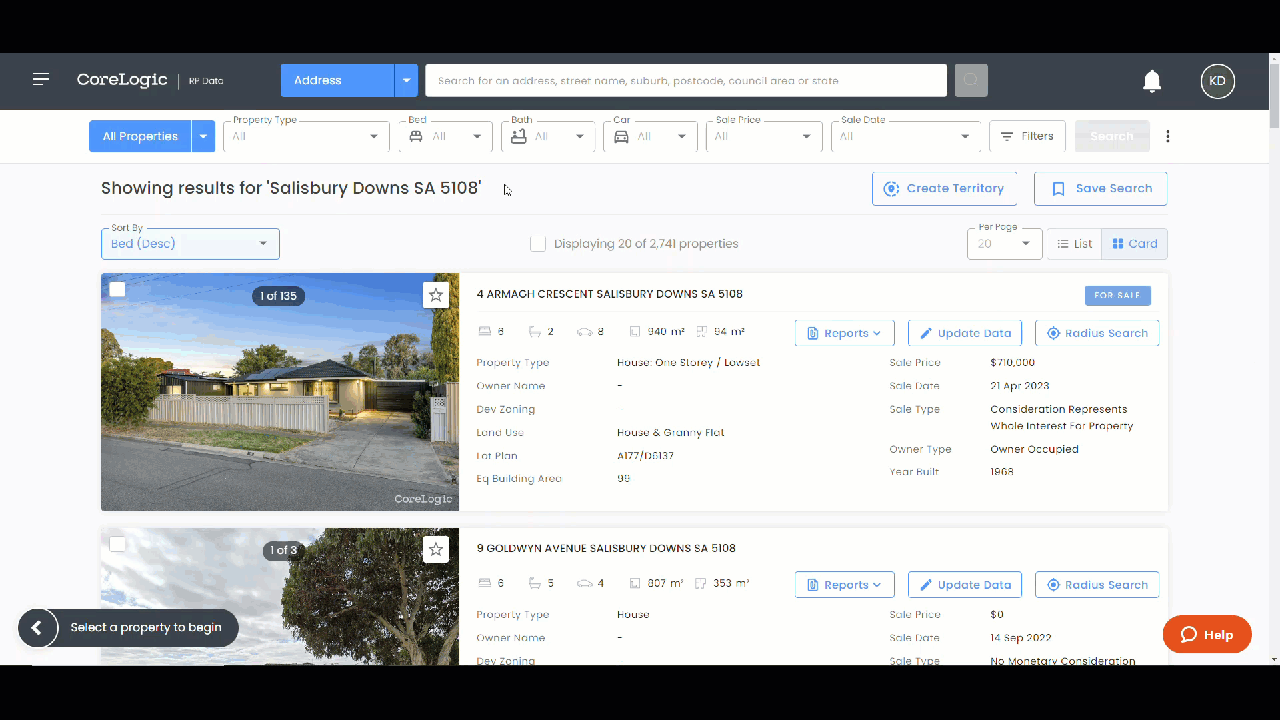Click the grey search submit button beside address bar
1280x720 pixels.
pyautogui.click(x=971, y=80)
